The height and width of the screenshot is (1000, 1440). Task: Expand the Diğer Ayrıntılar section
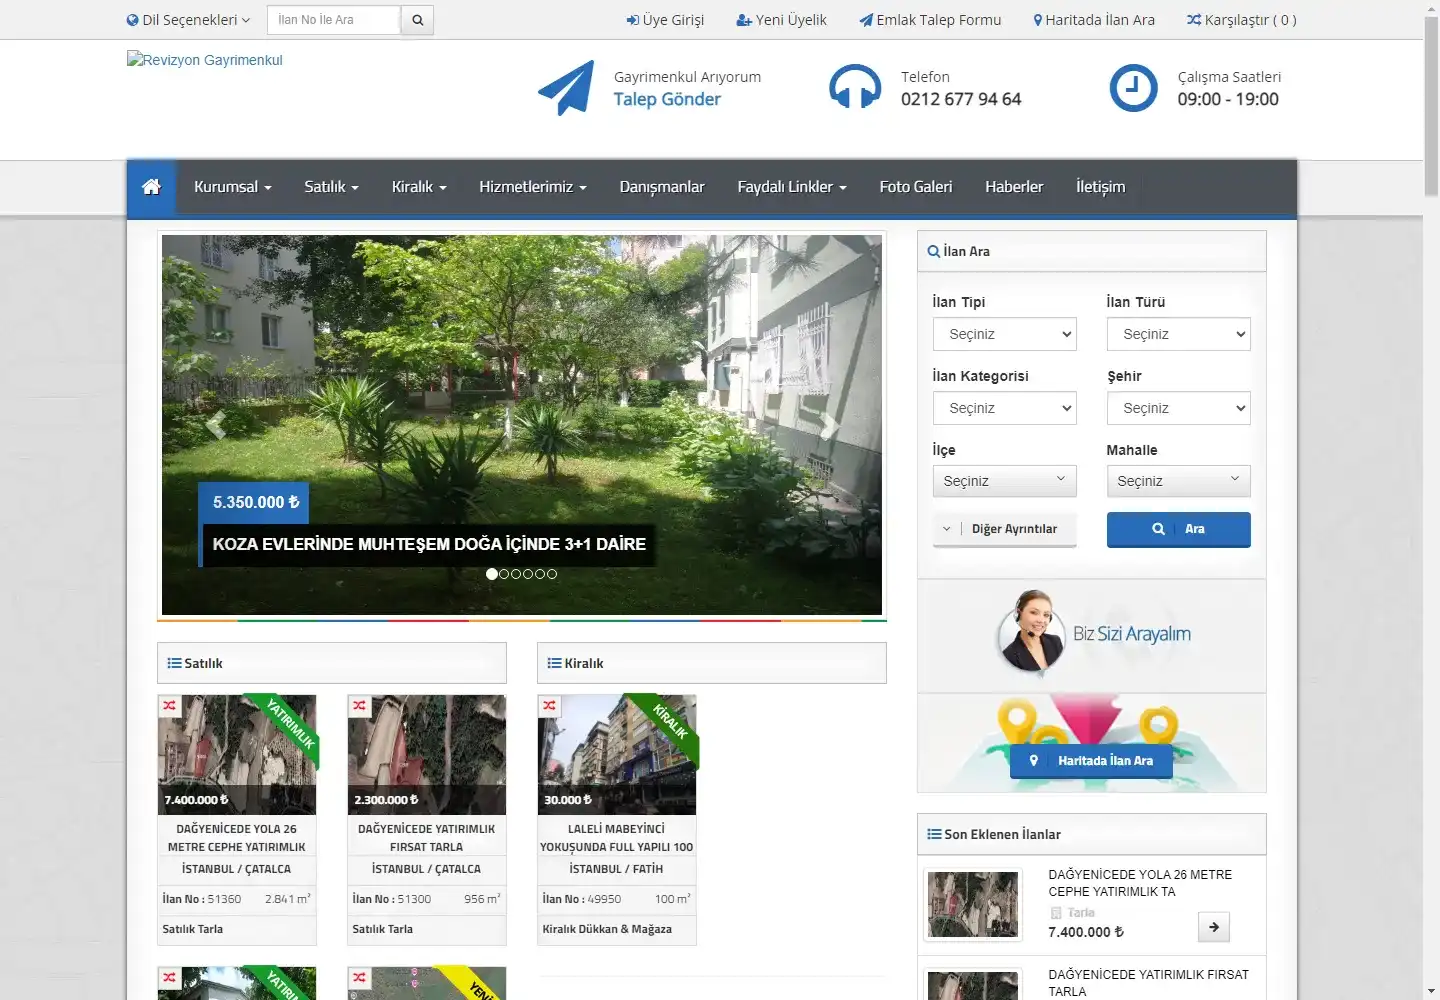point(1005,529)
